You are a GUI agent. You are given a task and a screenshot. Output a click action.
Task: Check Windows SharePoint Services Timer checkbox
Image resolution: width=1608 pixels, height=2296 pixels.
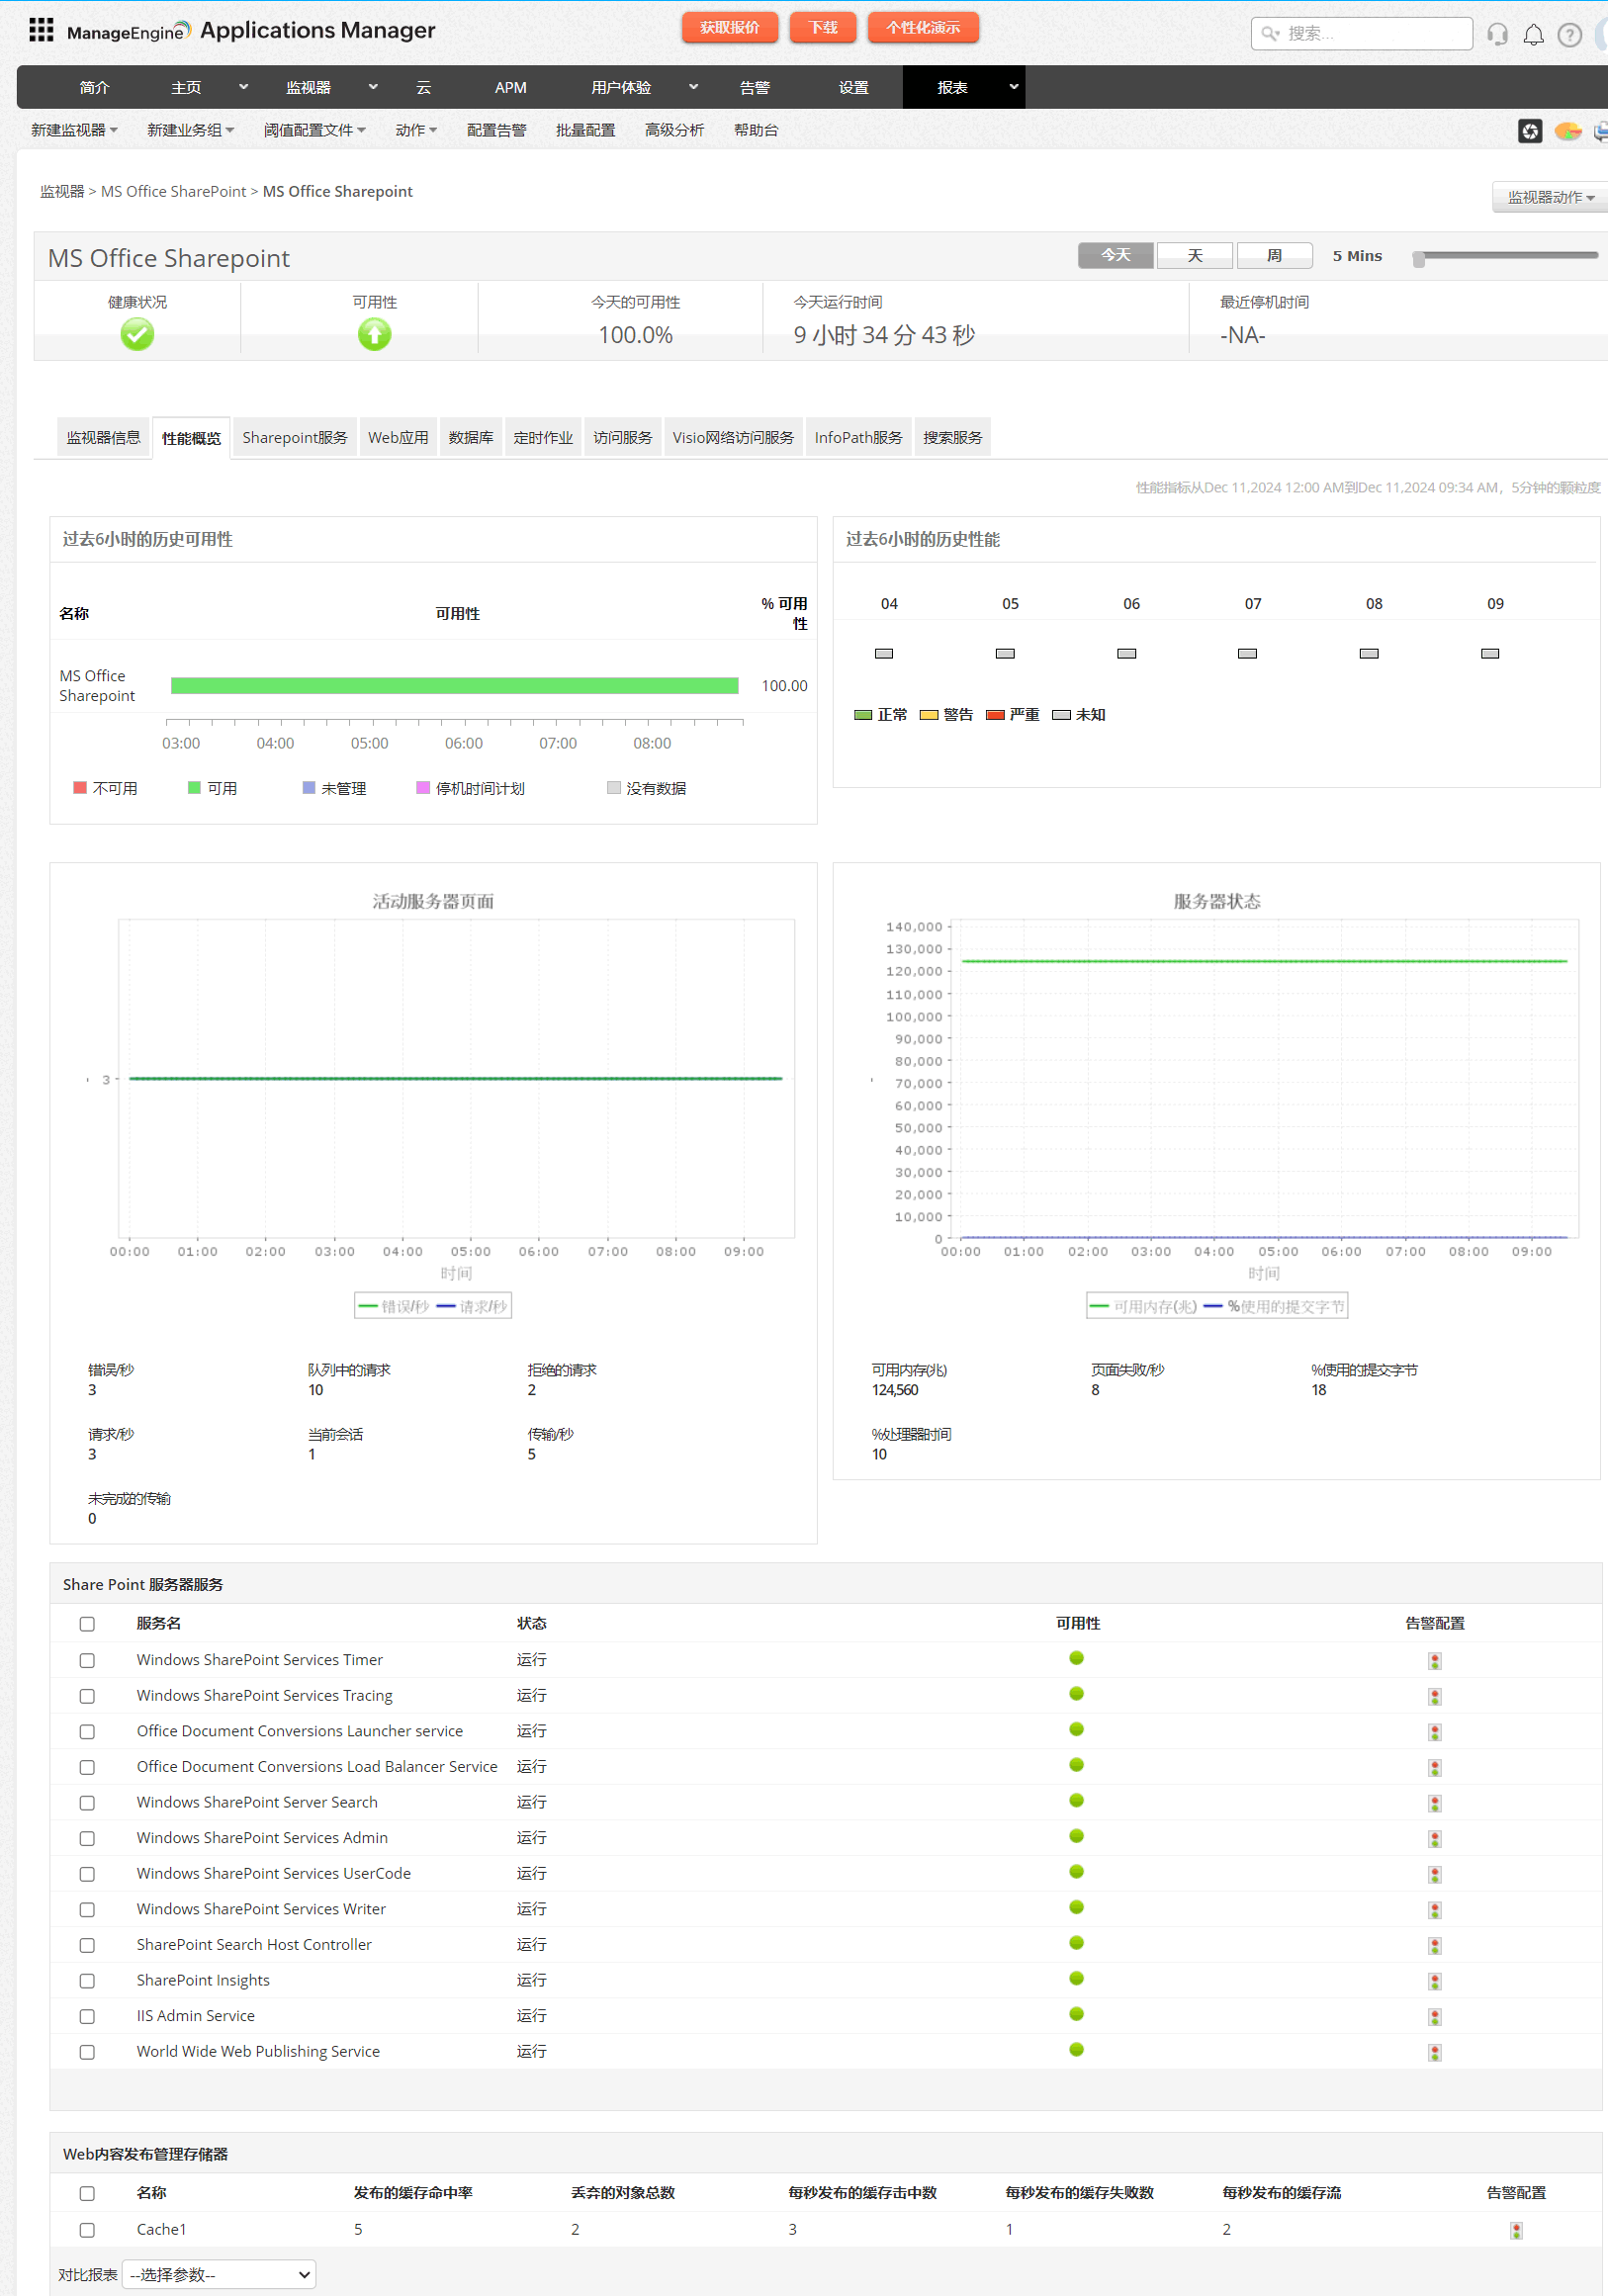[87, 1661]
